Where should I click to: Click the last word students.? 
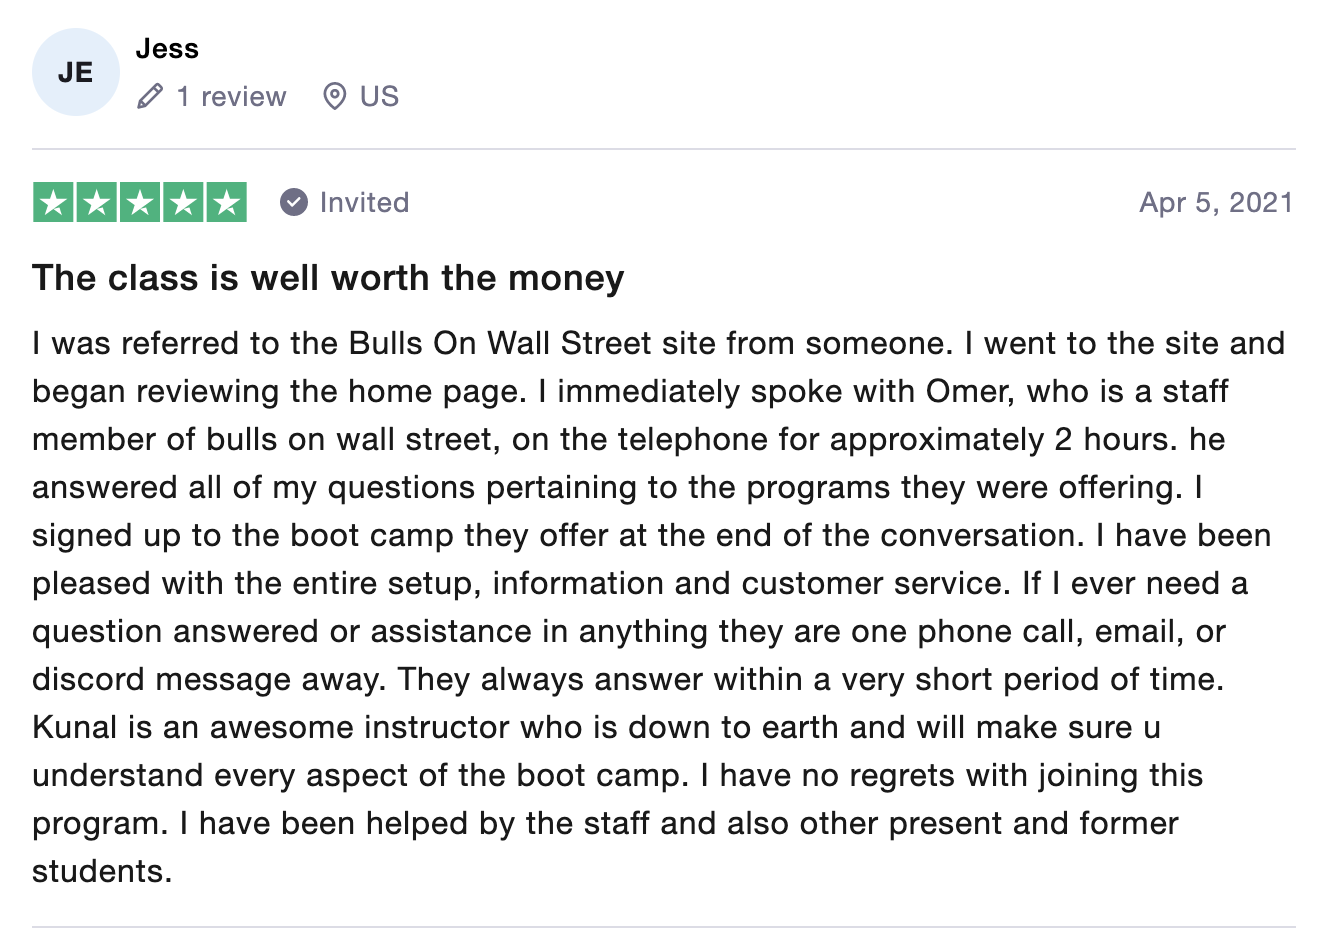click(x=102, y=871)
